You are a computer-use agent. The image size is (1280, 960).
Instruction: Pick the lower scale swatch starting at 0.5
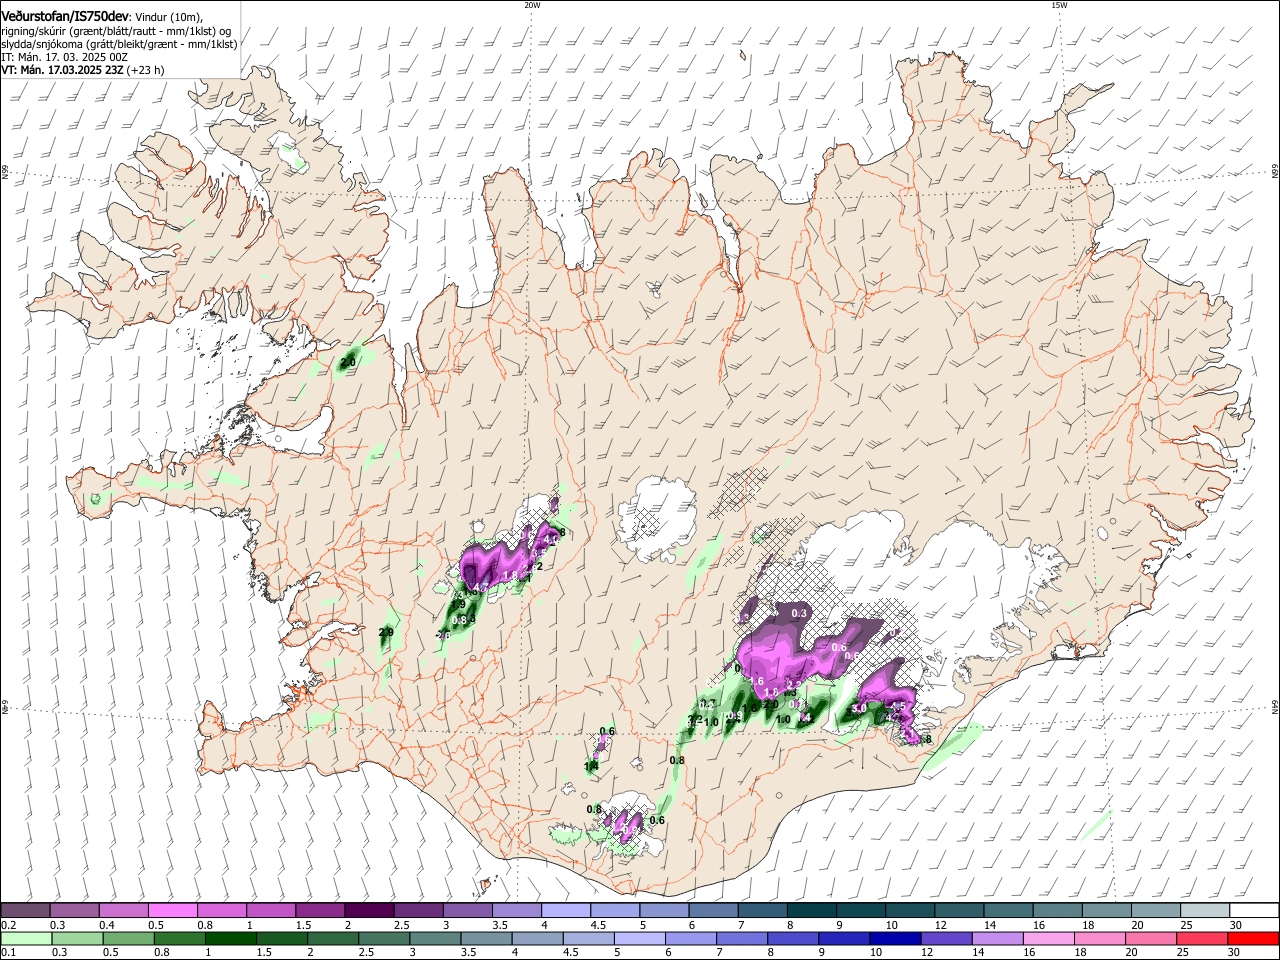pos(128,938)
